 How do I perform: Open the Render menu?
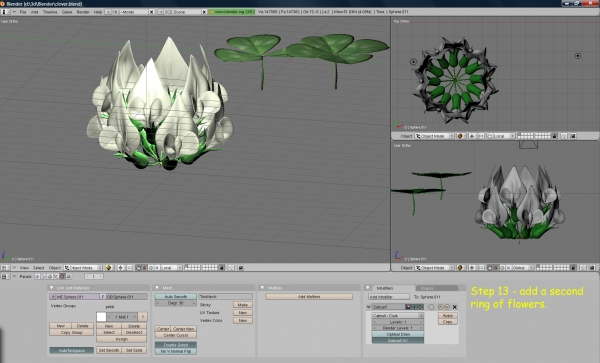point(83,12)
